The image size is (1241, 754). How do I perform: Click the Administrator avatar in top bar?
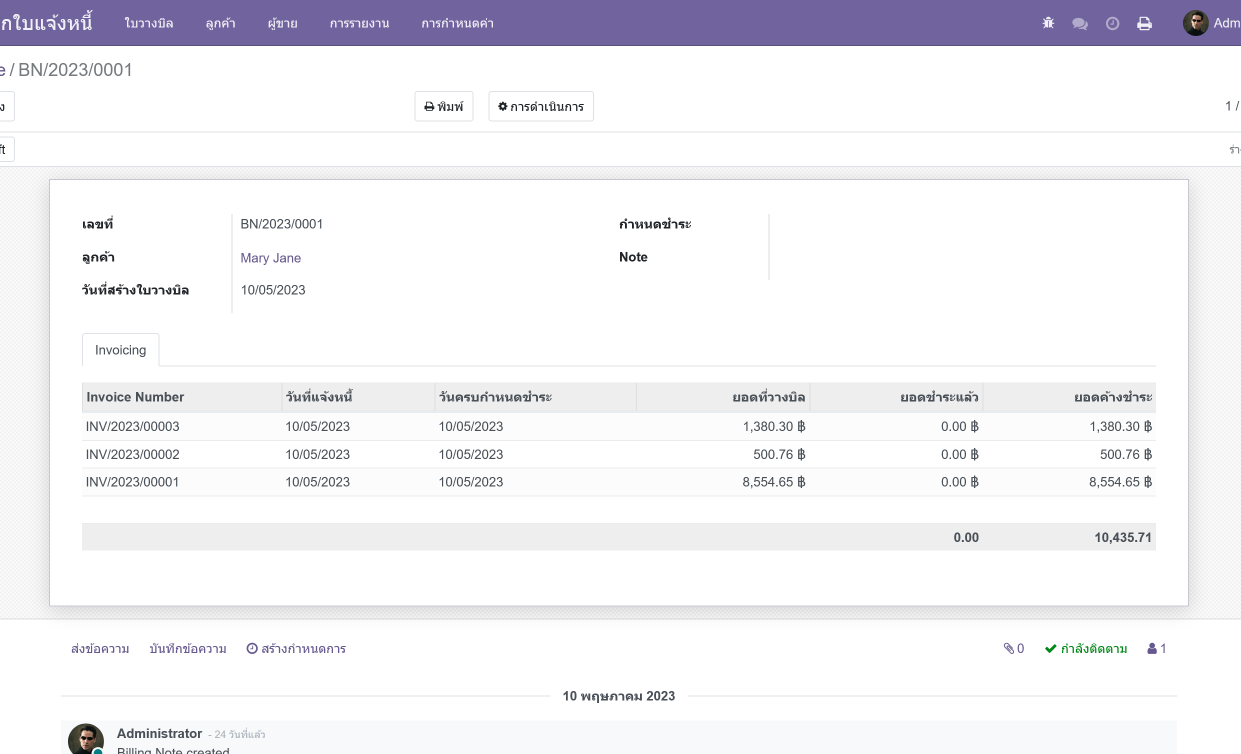point(1195,23)
